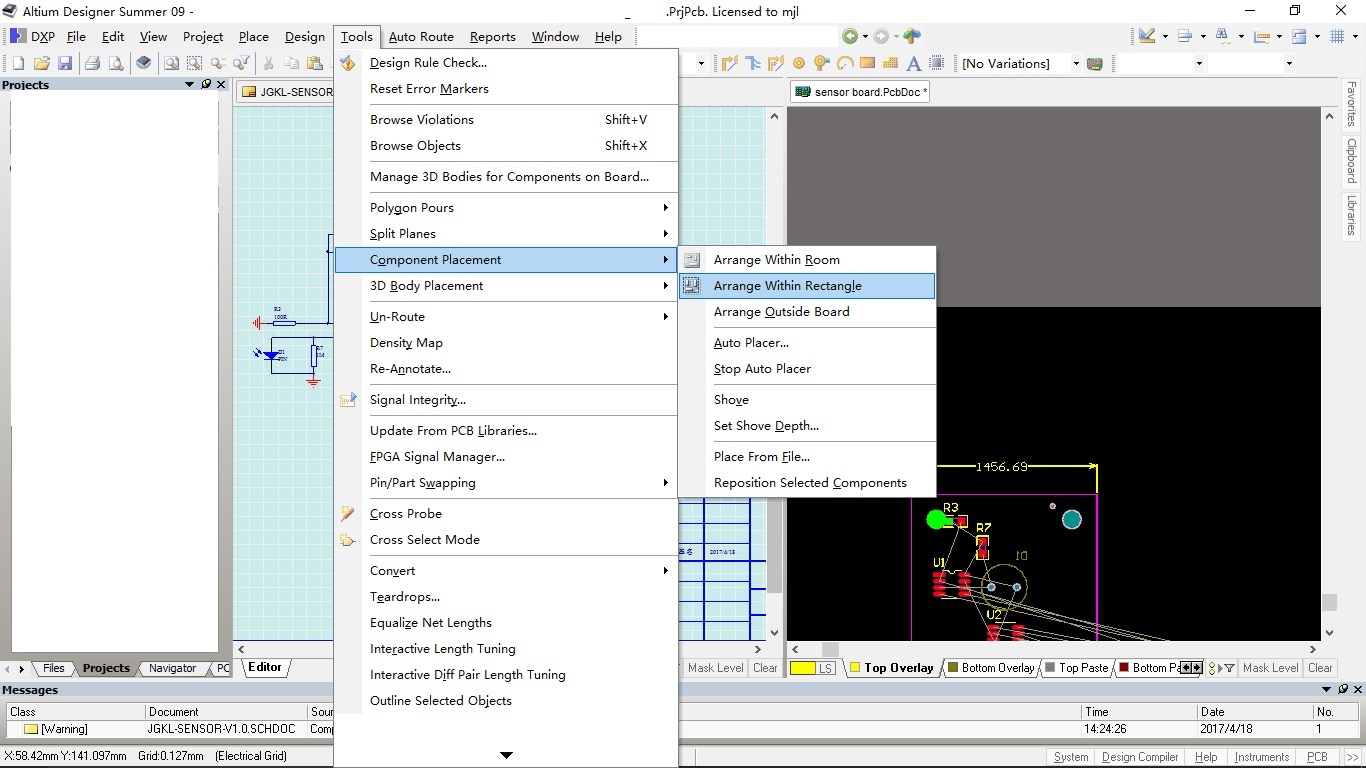Open the Libraries side panel
Screen dimensions: 1366x768
pos(1352,215)
